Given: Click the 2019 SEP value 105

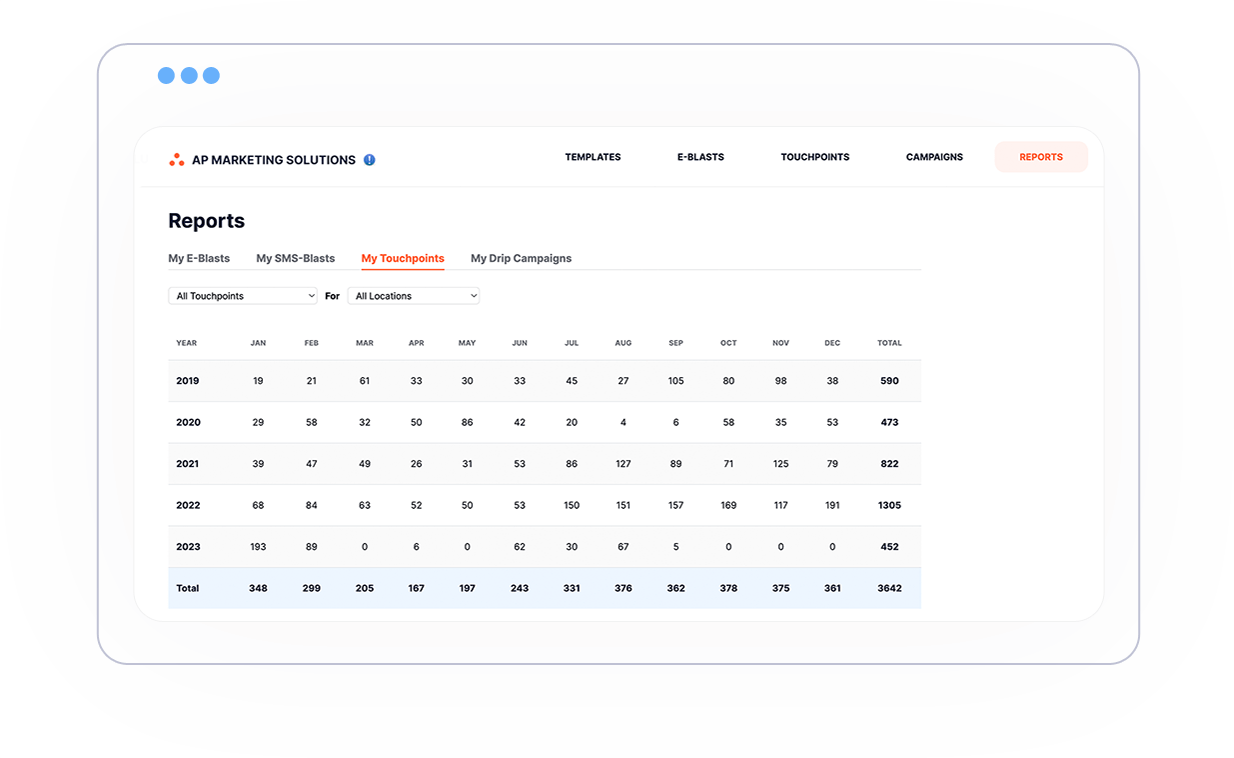Looking at the screenshot, I should (x=676, y=381).
